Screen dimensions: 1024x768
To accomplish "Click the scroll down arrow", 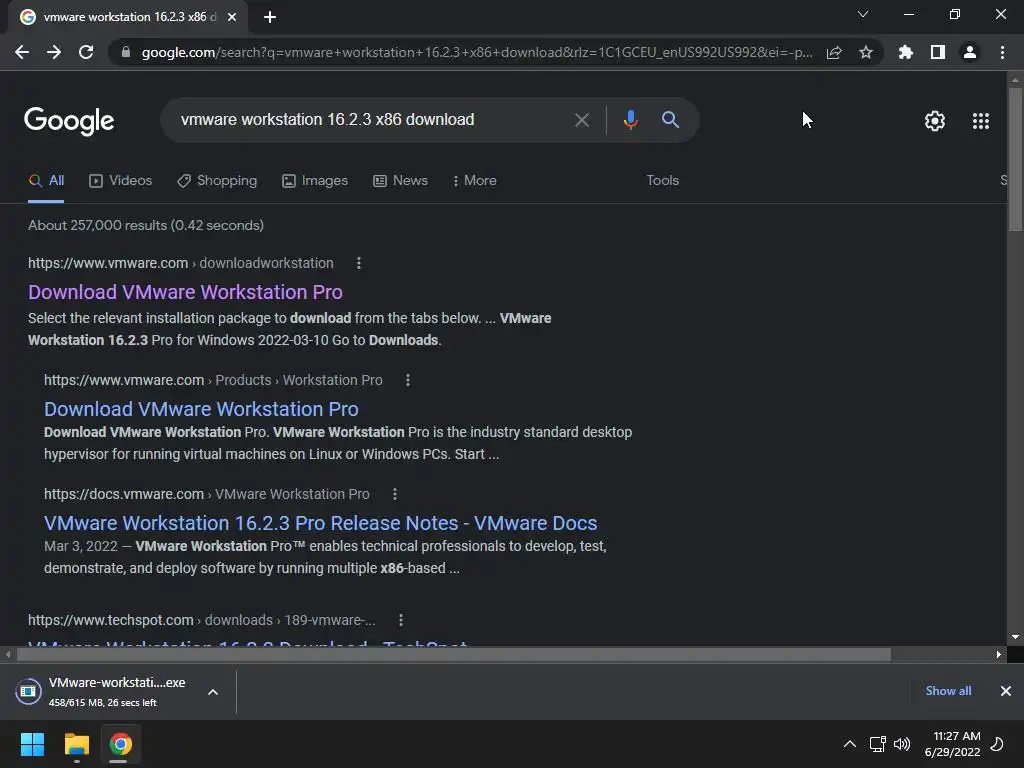I will tap(1015, 637).
